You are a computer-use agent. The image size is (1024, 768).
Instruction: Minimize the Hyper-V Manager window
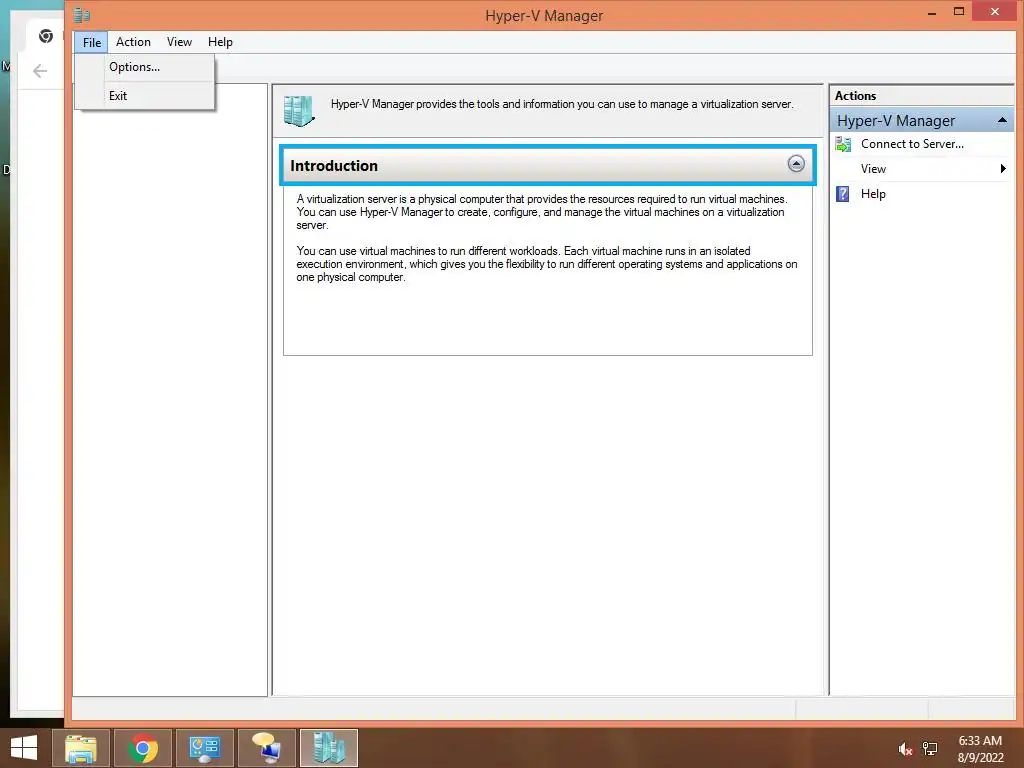(932, 13)
